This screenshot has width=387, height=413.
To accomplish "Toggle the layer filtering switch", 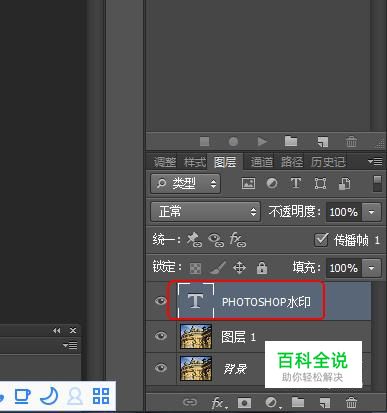I will coord(377,184).
